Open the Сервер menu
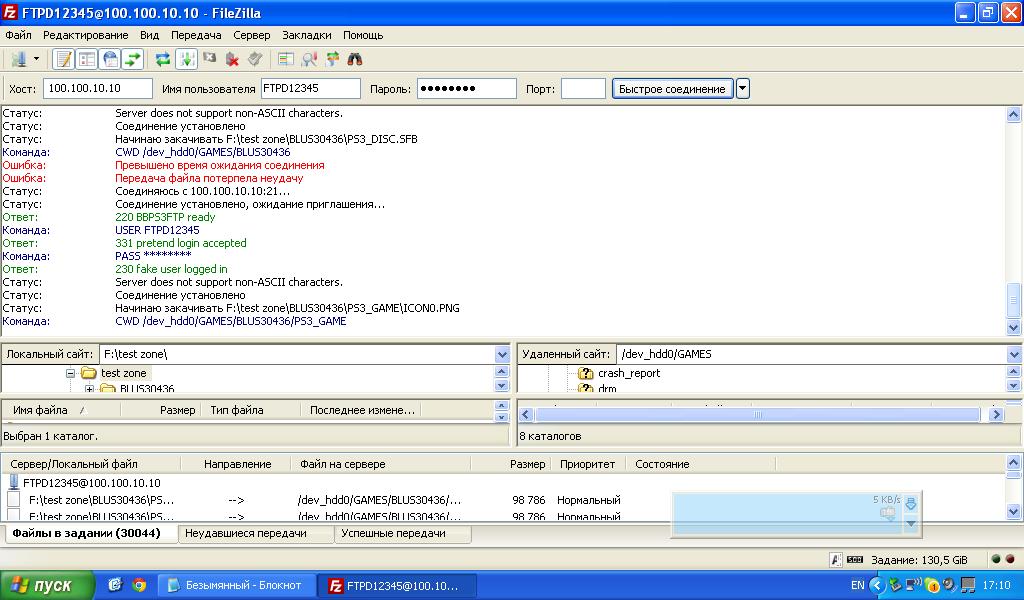1024x600 pixels. click(x=251, y=35)
